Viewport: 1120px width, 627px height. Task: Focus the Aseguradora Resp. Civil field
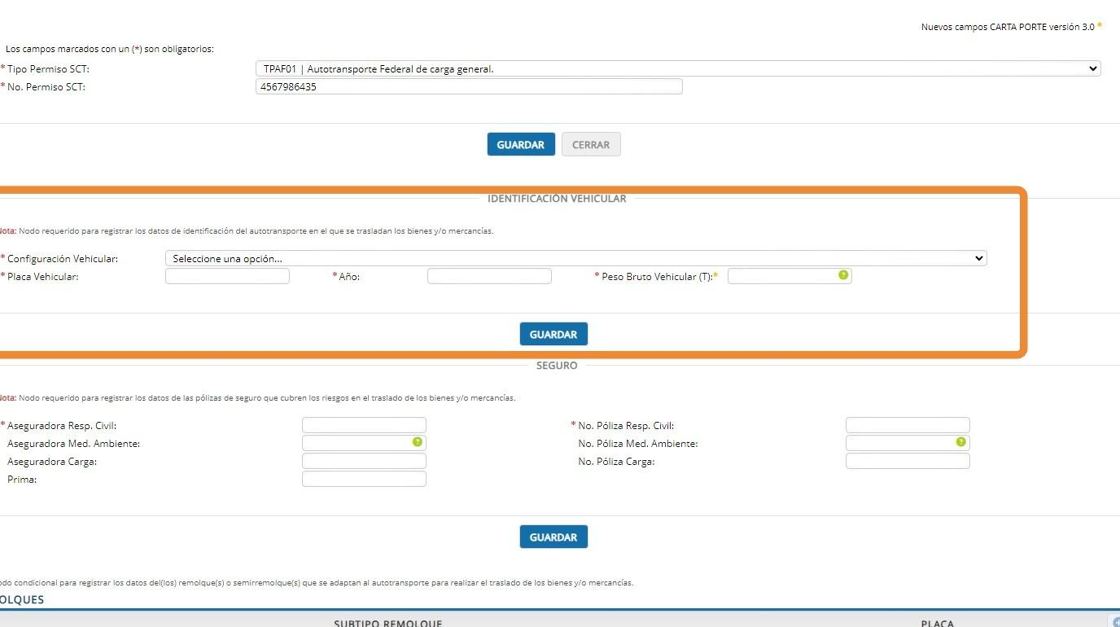(x=364, y=425)
